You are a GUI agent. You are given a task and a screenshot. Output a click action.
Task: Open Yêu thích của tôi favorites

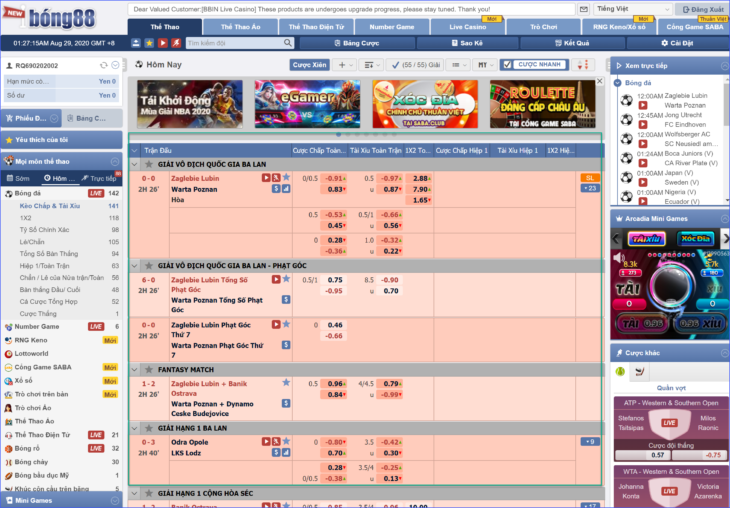61,140
